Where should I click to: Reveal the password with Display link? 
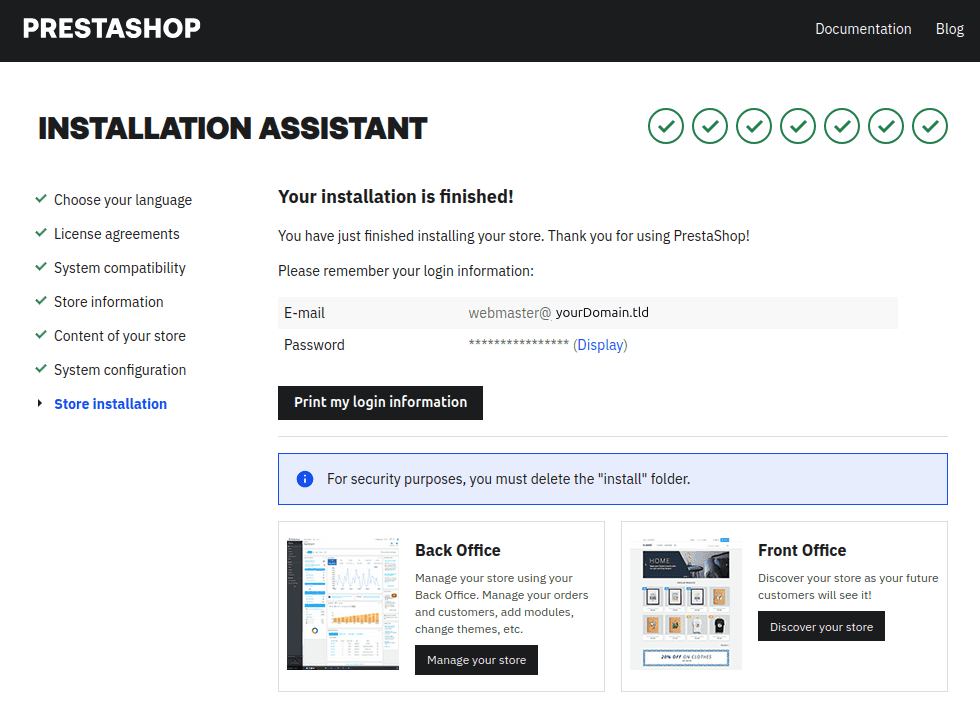pos(600,345)
